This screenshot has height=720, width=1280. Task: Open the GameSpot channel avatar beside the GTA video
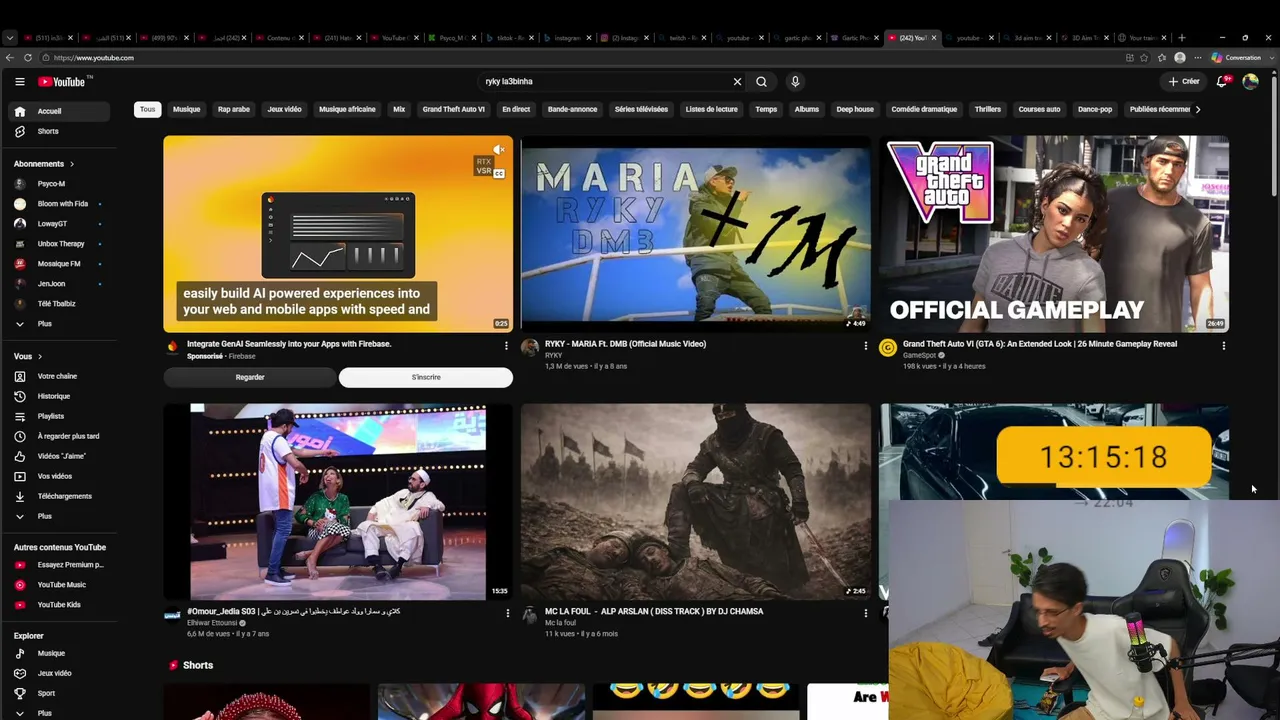[888, 347]
